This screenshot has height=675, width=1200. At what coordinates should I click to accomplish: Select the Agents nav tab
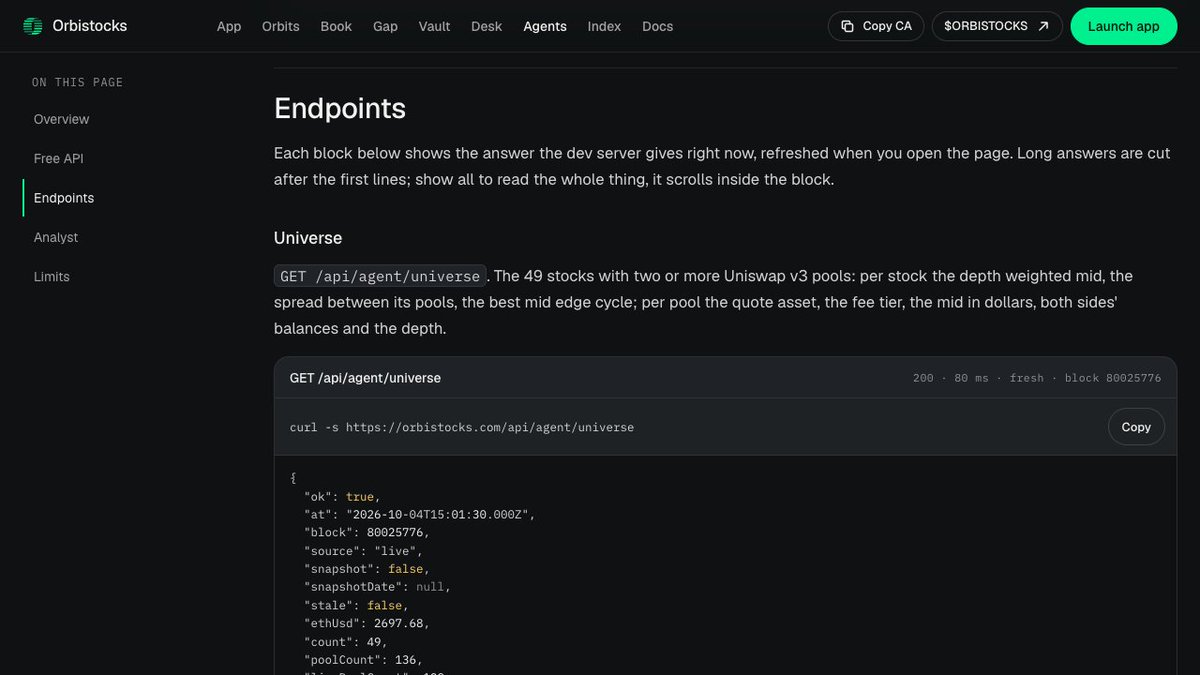(545, 26)
